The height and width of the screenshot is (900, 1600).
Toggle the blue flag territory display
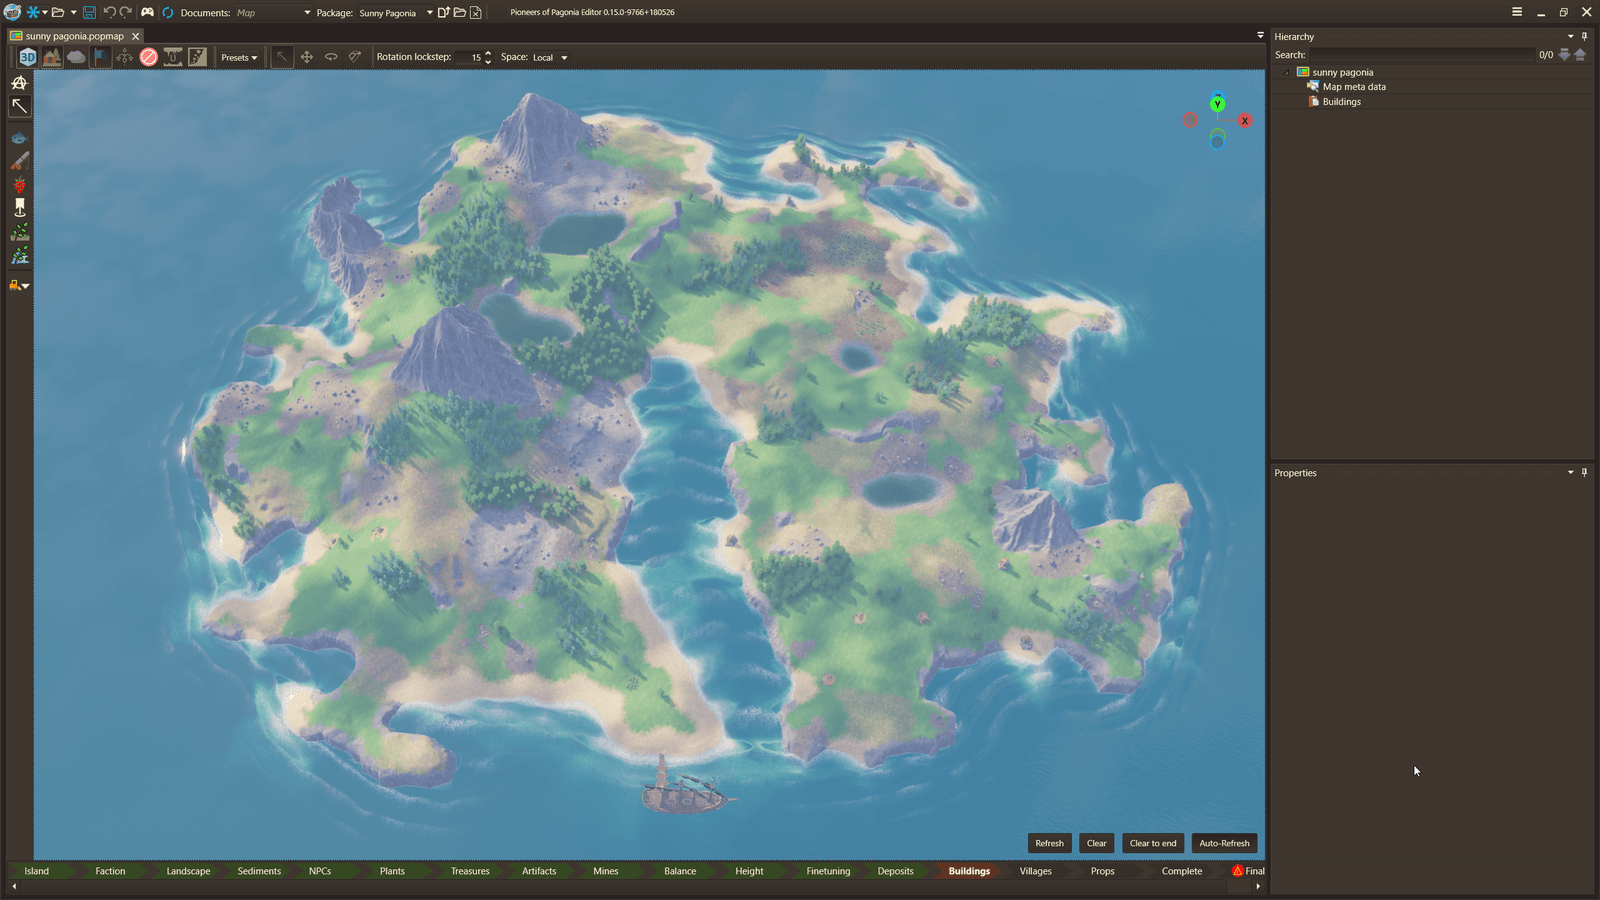[100, 57]
